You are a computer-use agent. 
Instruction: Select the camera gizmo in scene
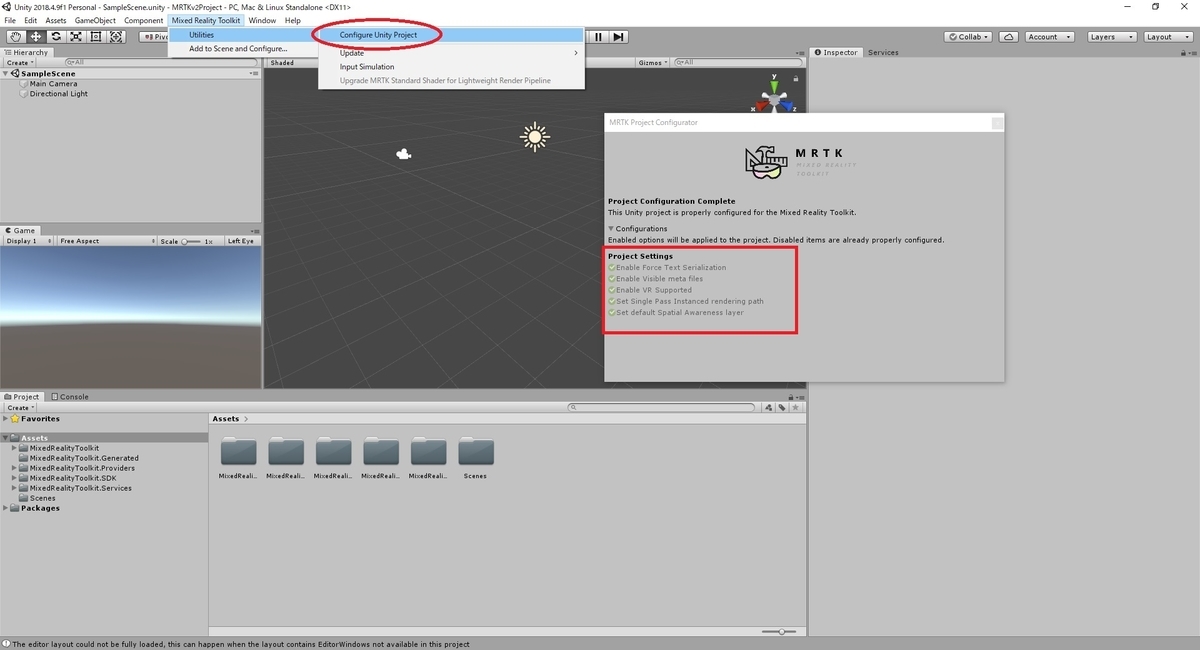[x=404, y=154]
